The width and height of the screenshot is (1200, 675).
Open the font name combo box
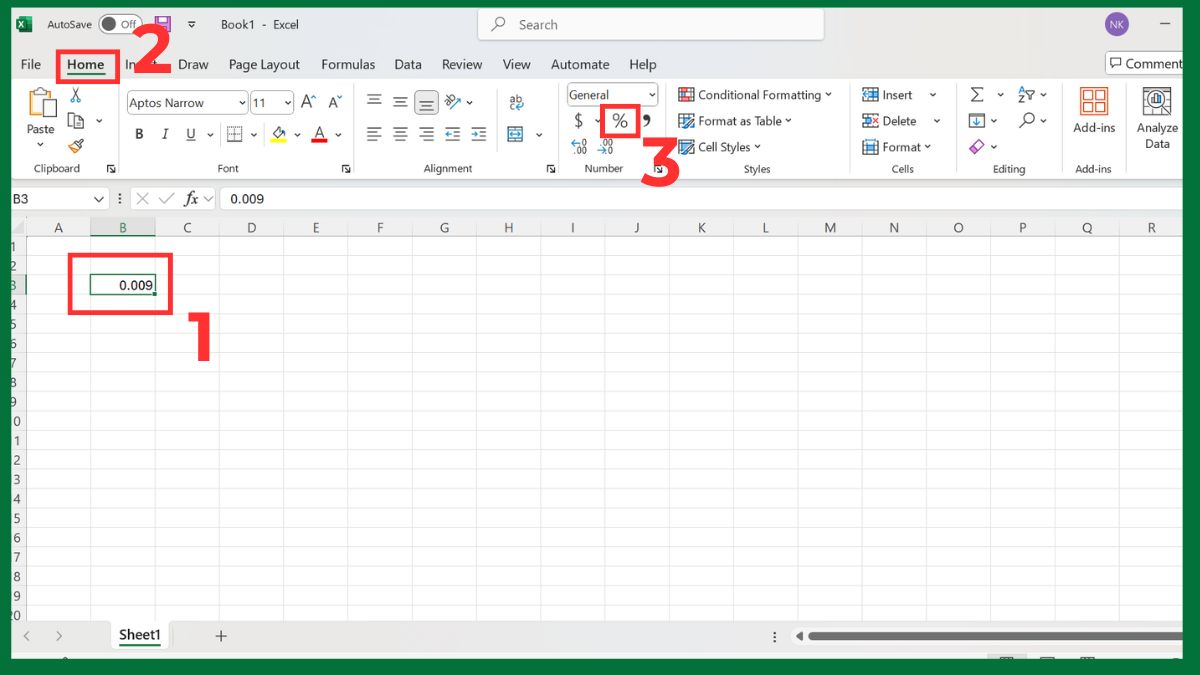(186, 102)
